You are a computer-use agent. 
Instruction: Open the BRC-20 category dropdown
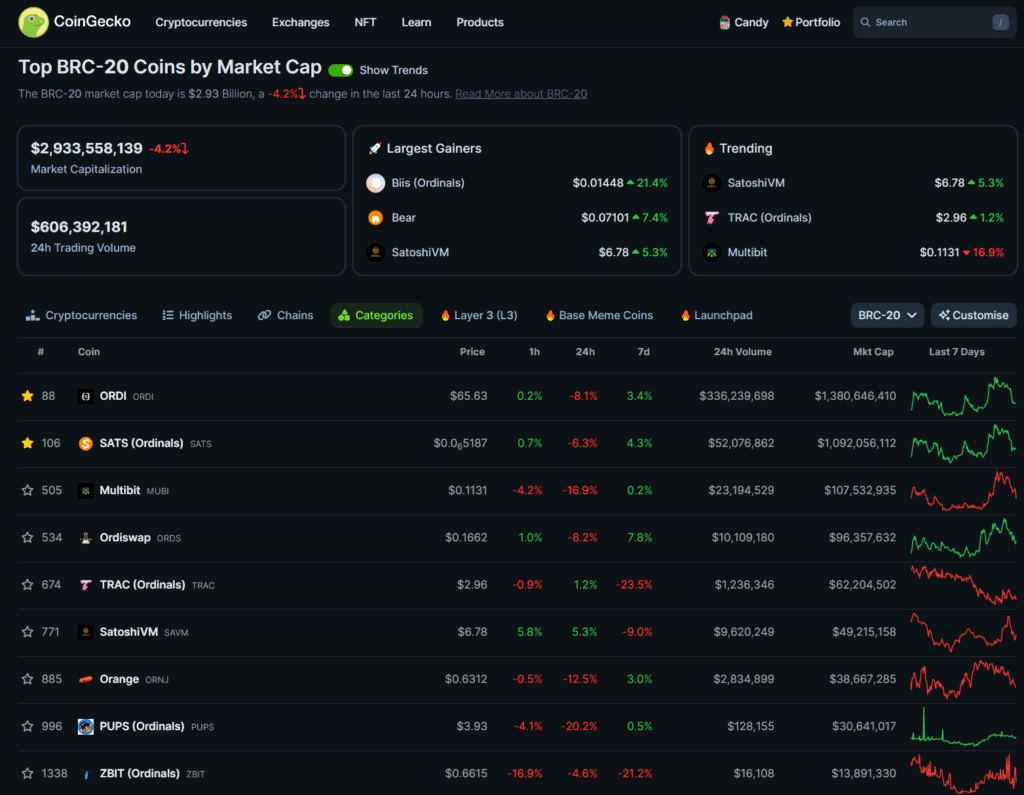pyautogui.click(x=887, y=315)
